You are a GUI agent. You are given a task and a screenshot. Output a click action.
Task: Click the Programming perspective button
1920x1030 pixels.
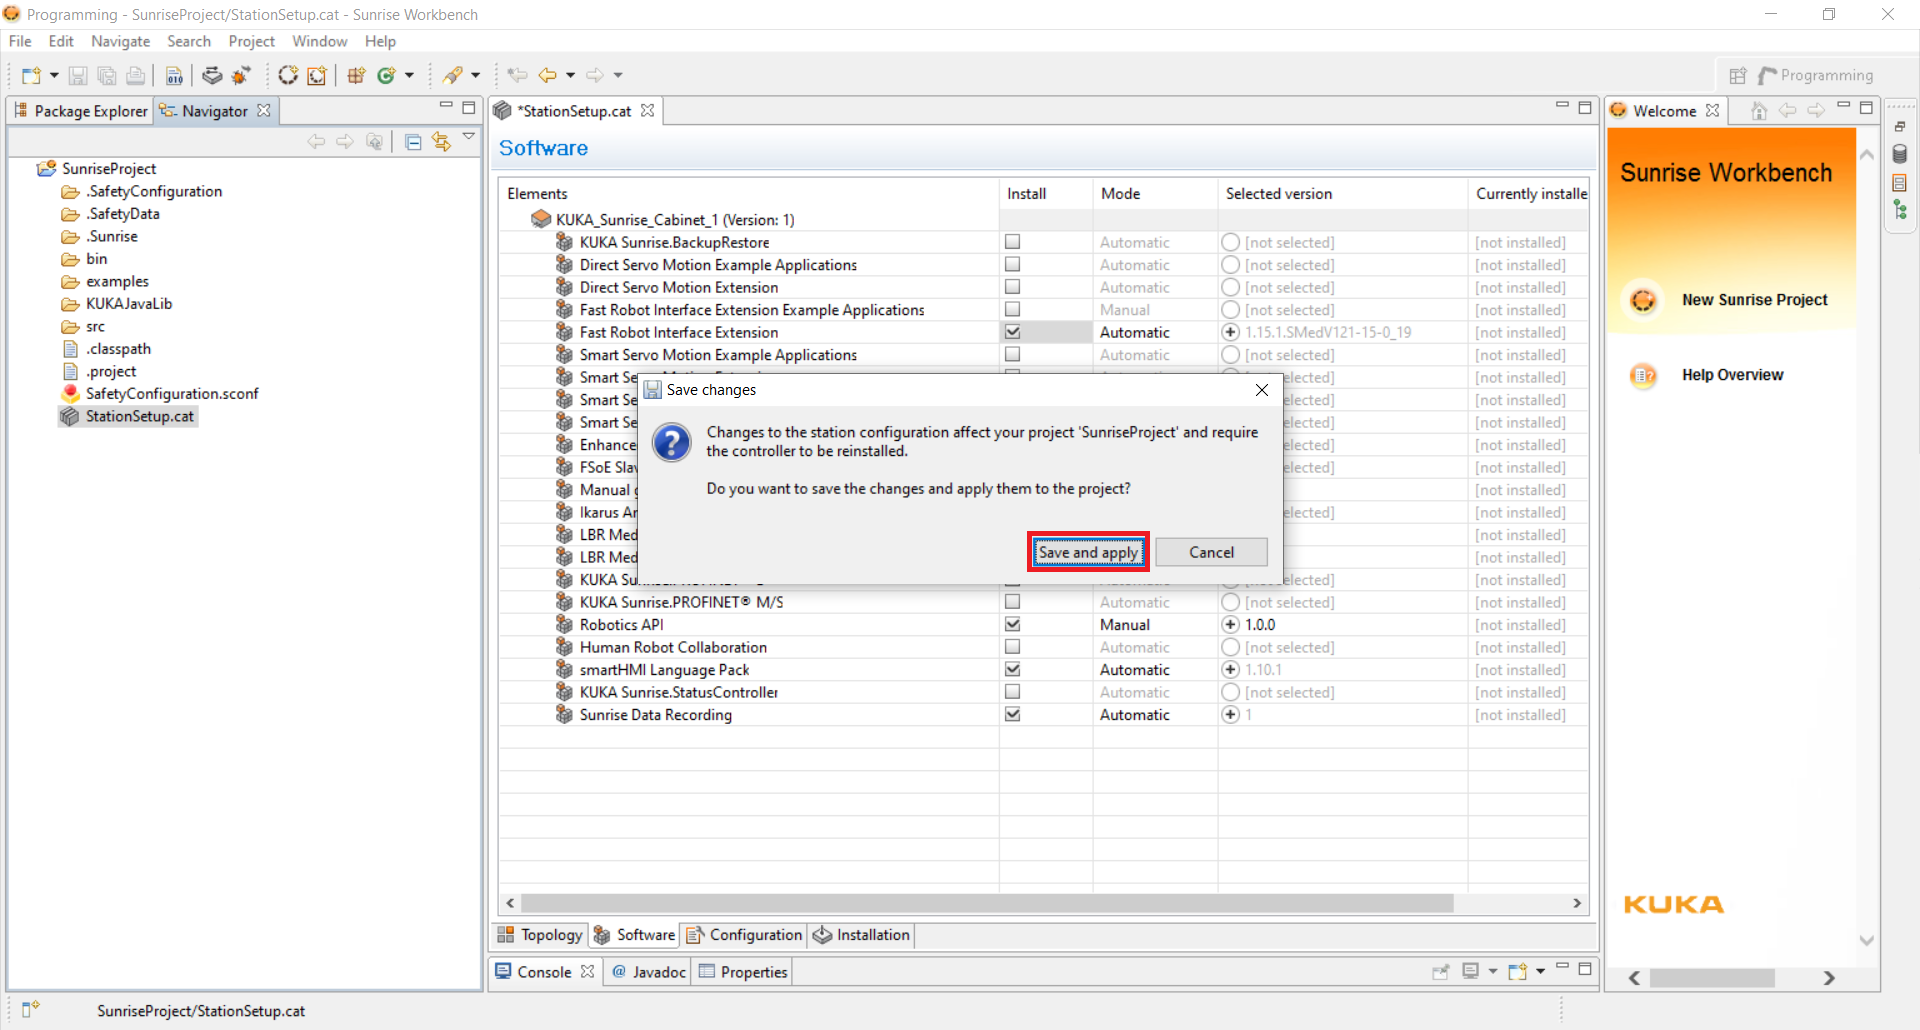pyautogui.click(x=1816, y=75)
